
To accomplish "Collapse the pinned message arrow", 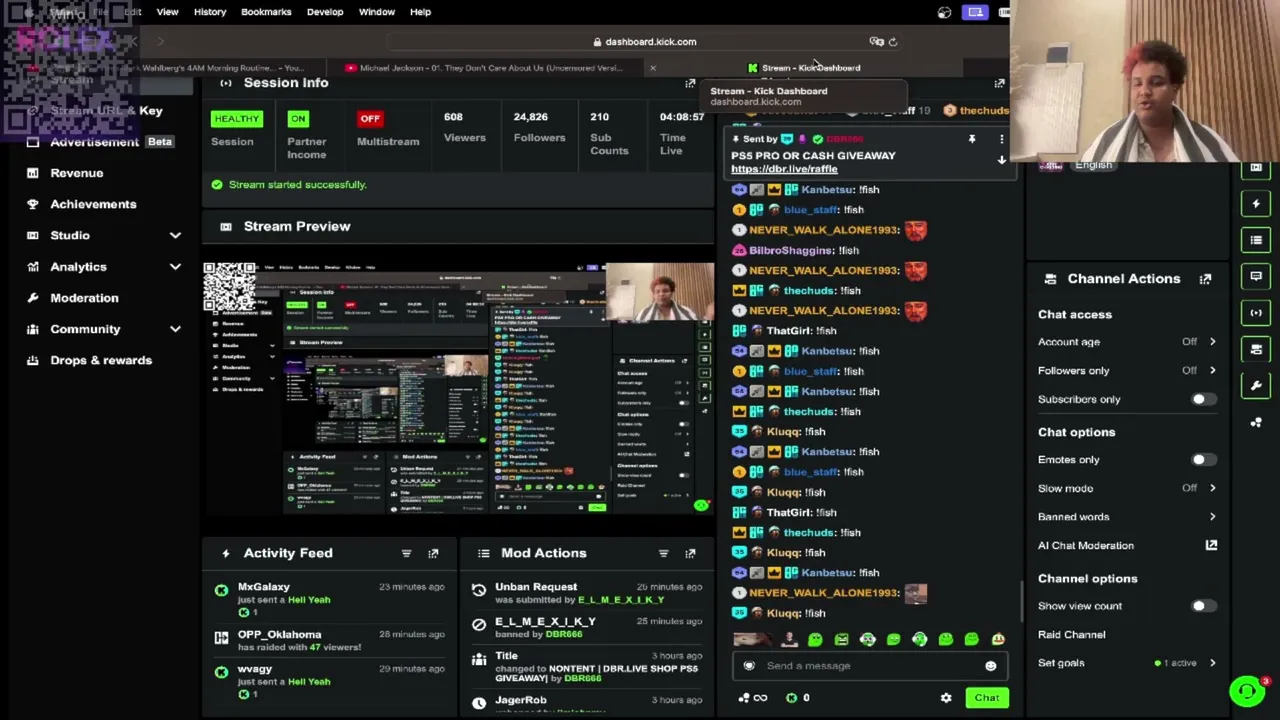I will coord(1001,160).
